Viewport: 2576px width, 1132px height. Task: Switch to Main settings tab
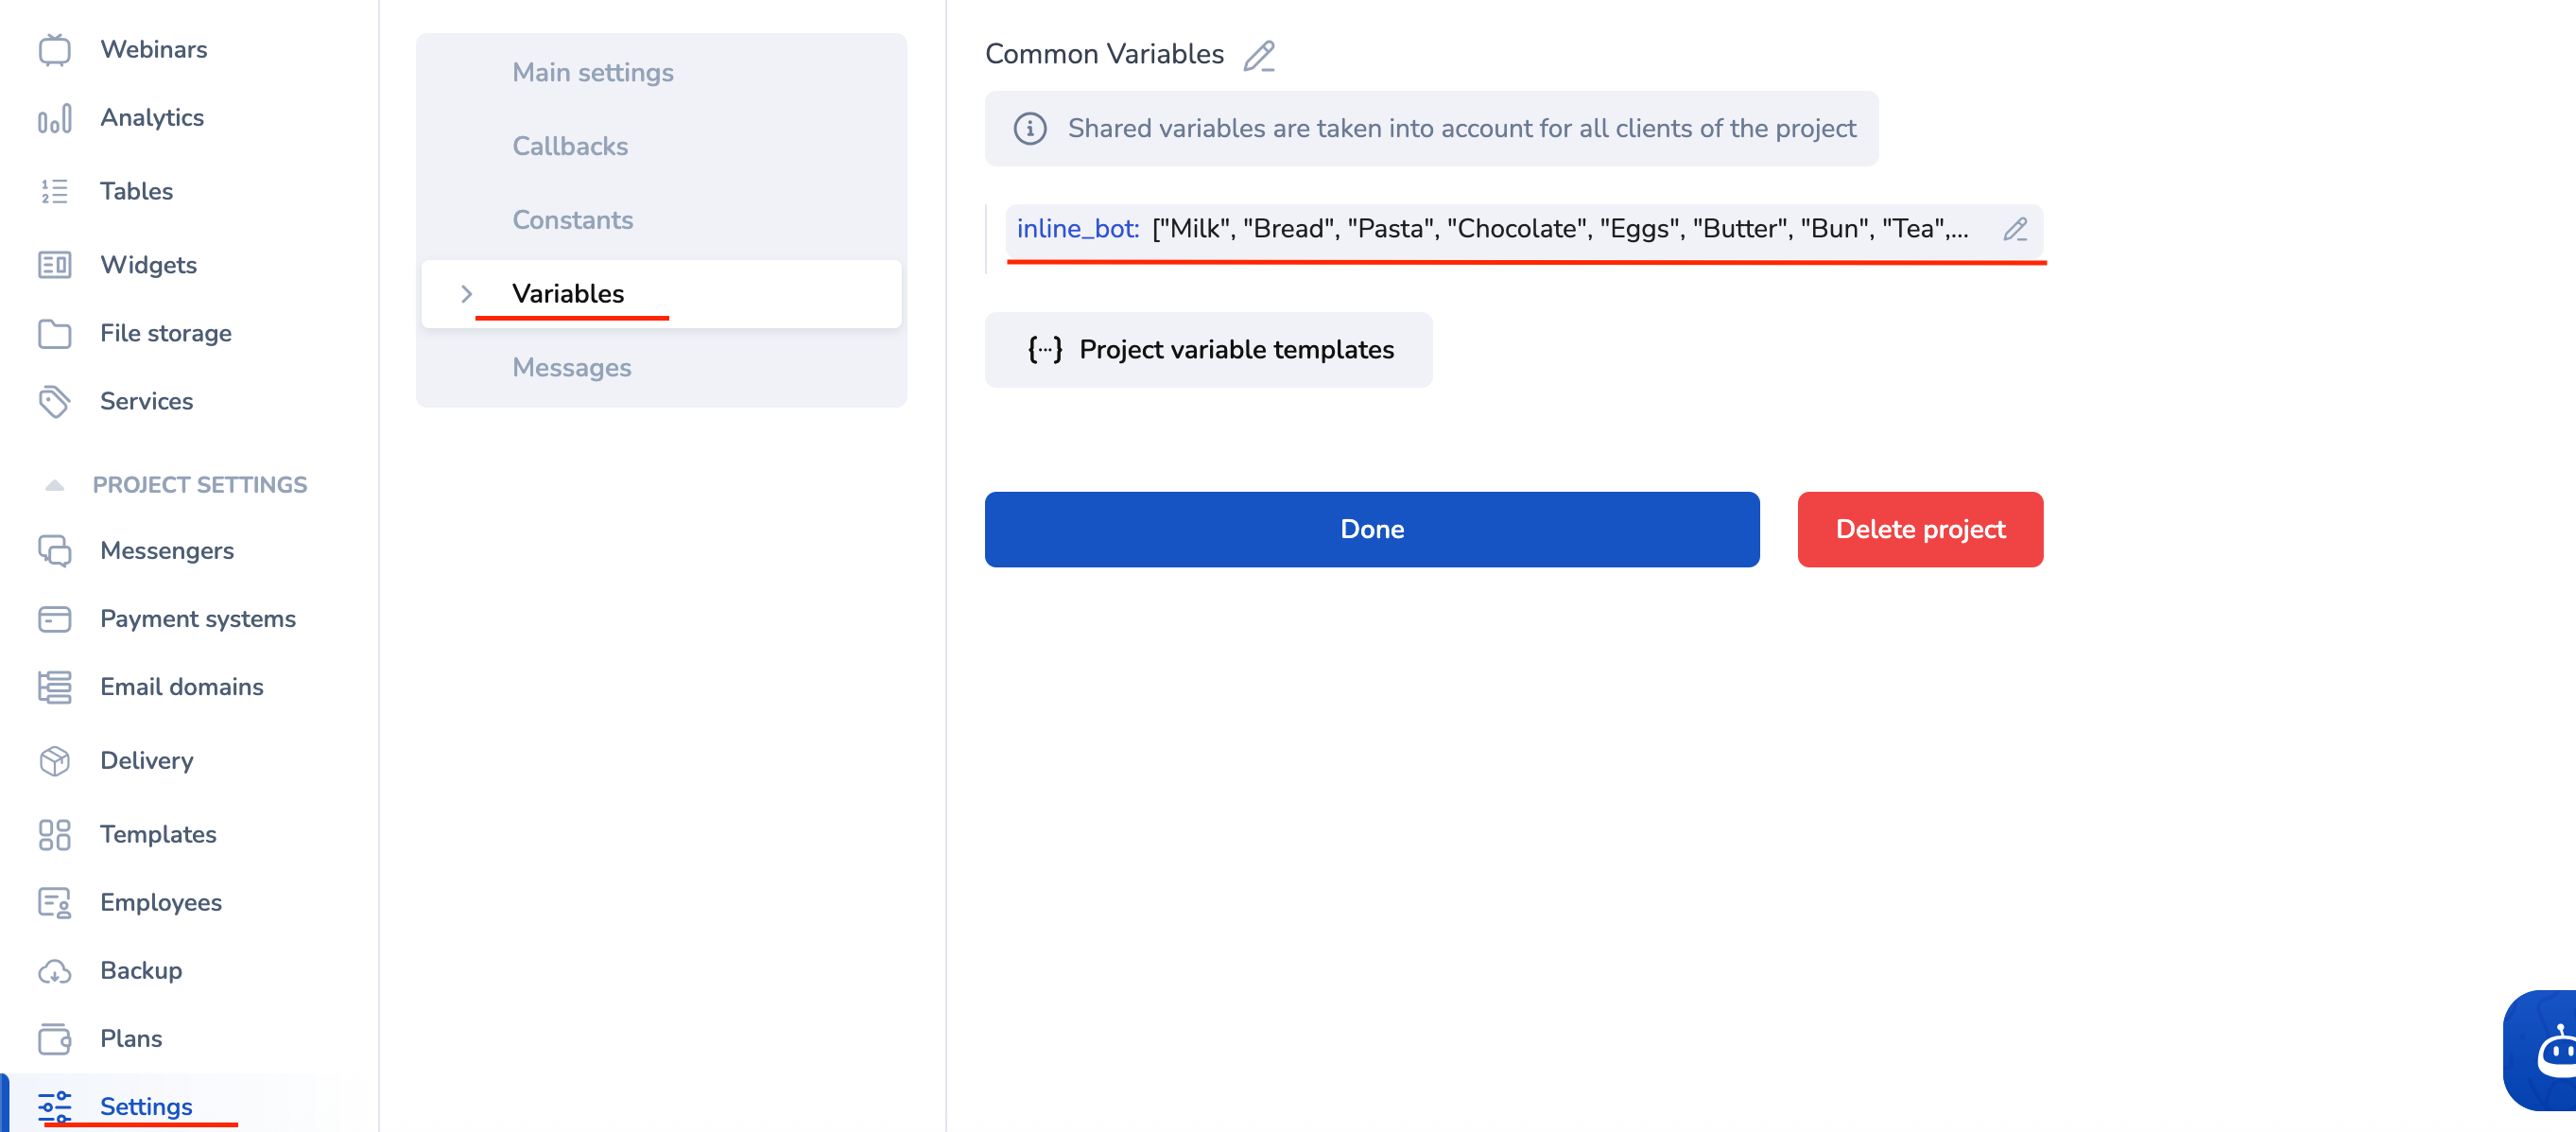coord(592,72)
